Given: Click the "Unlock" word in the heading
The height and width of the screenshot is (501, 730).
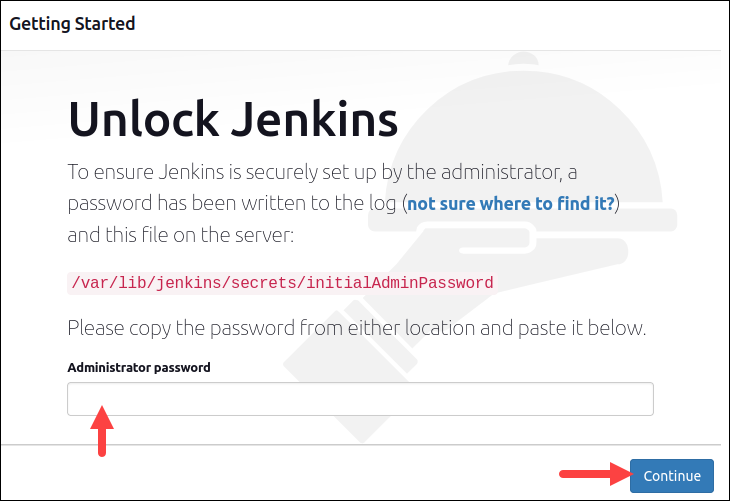Looking at the screenshot, I should click(139, 121).
